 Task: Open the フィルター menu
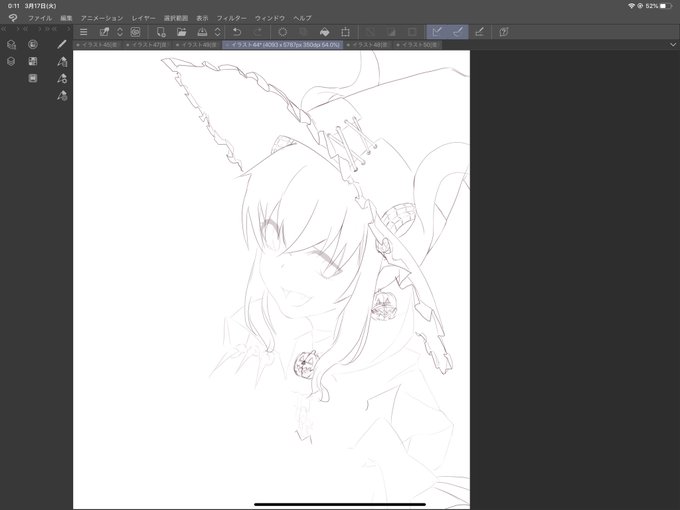[232, 18]
